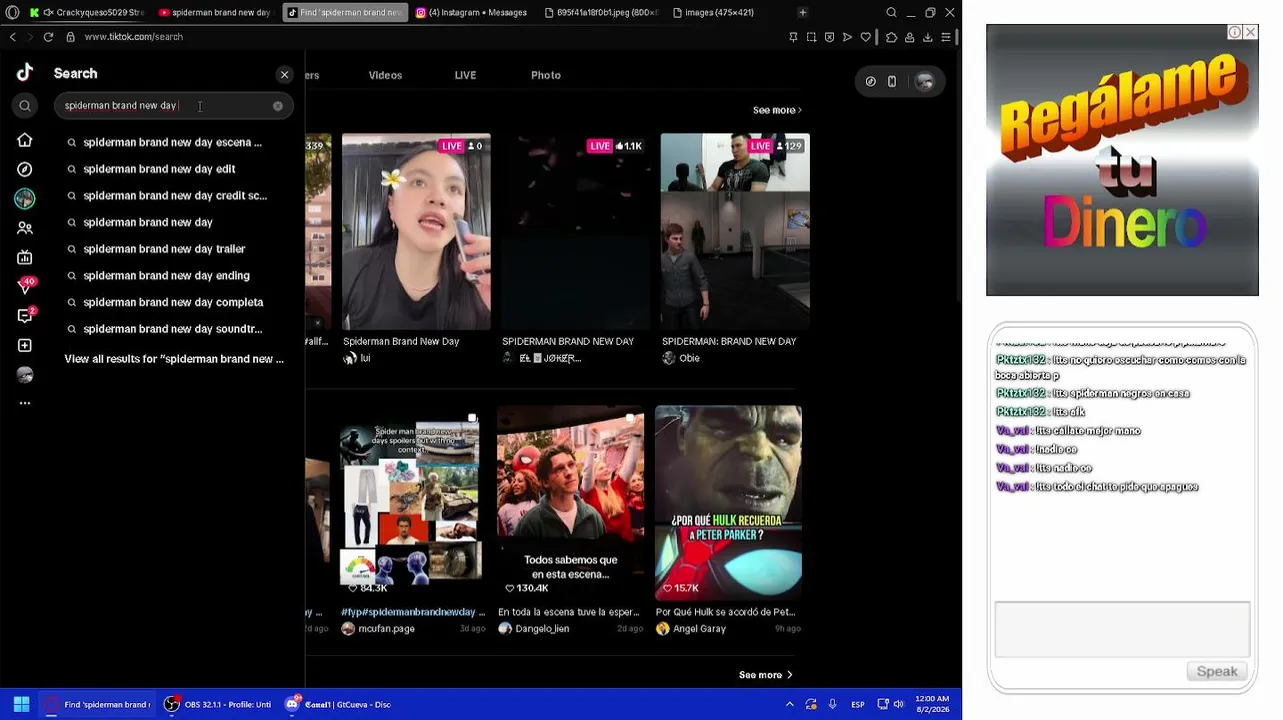
Task: Open the browser downloads icon
Action: (927, 37)
